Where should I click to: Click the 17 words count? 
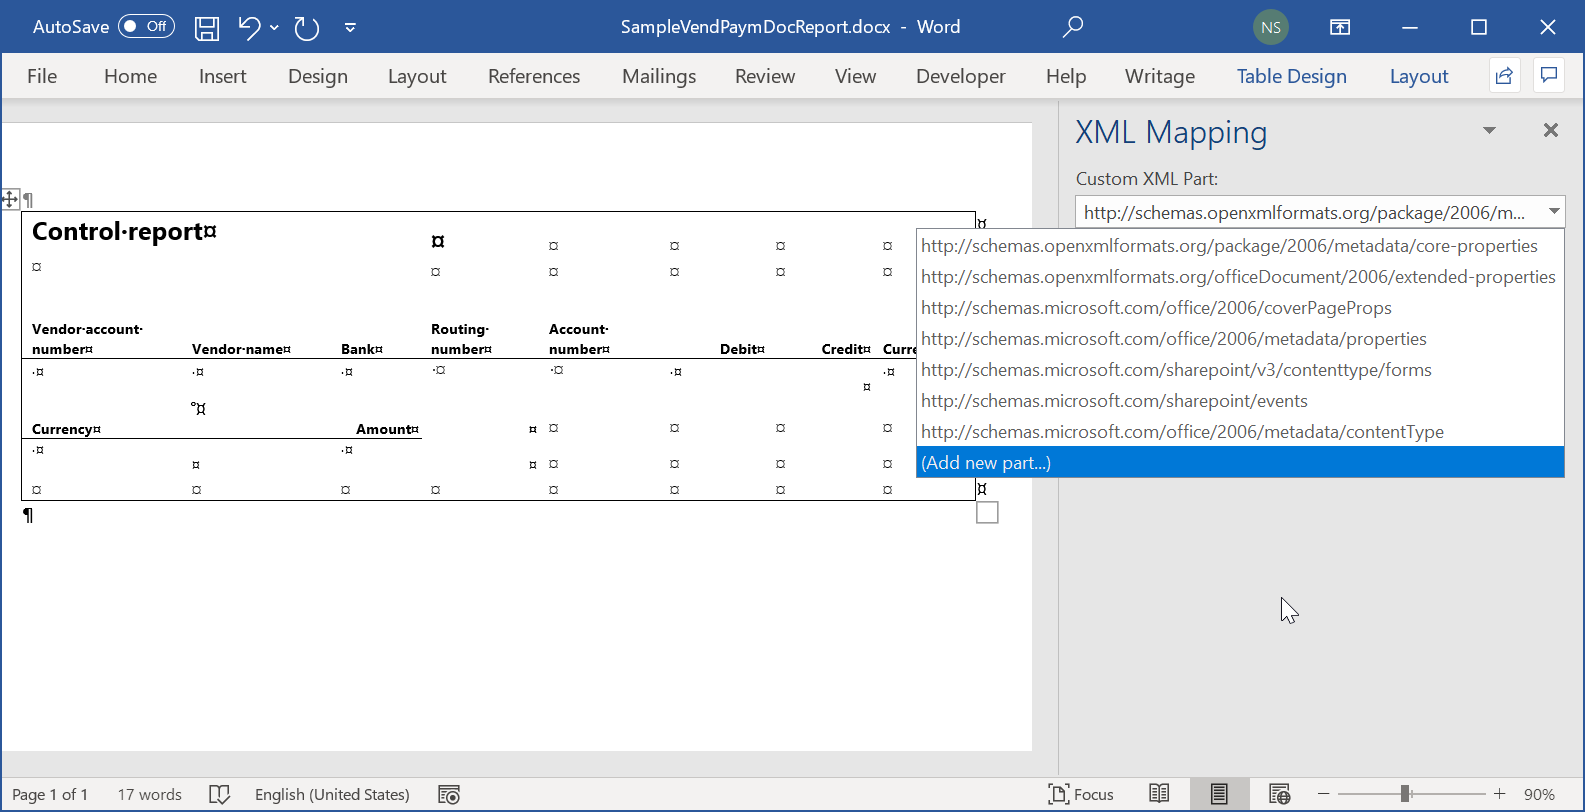pyautogui.click(x=150, y=794)
